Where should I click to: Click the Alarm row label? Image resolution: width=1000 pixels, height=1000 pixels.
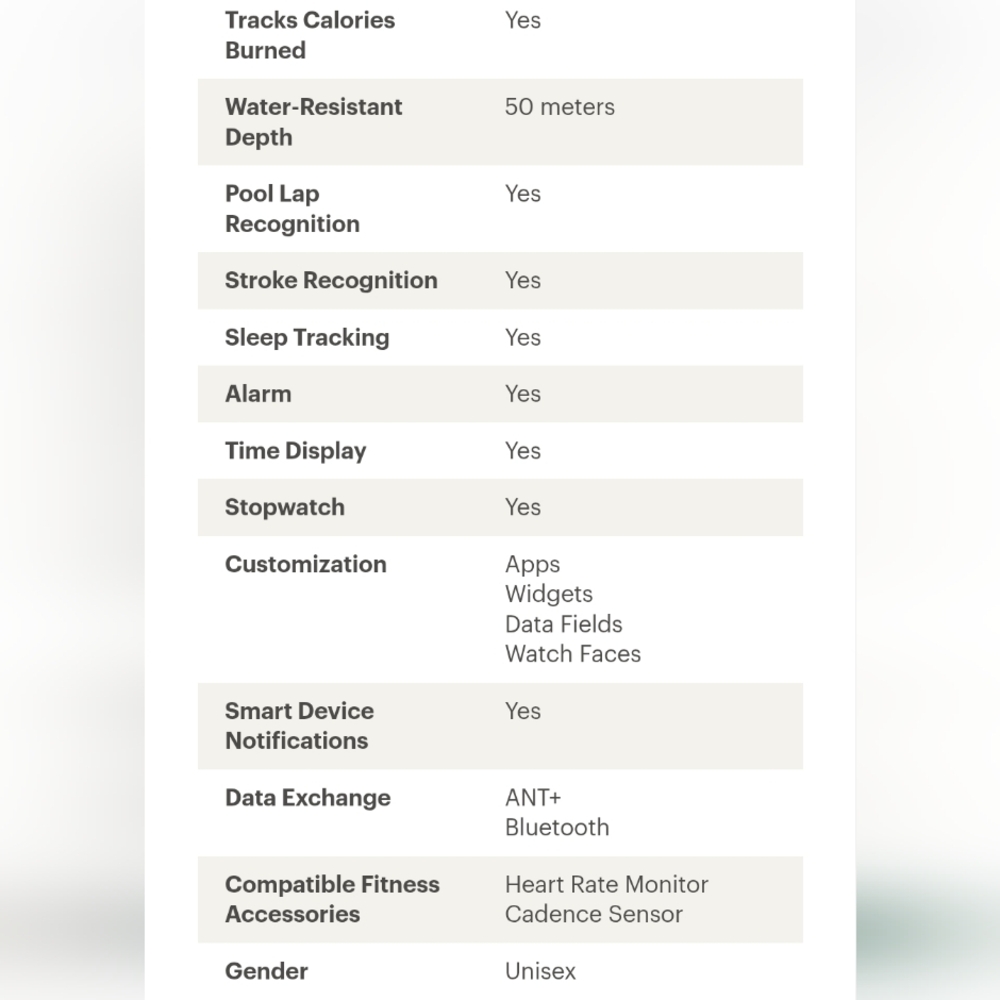pyautogui.click(x=258, y=393)
